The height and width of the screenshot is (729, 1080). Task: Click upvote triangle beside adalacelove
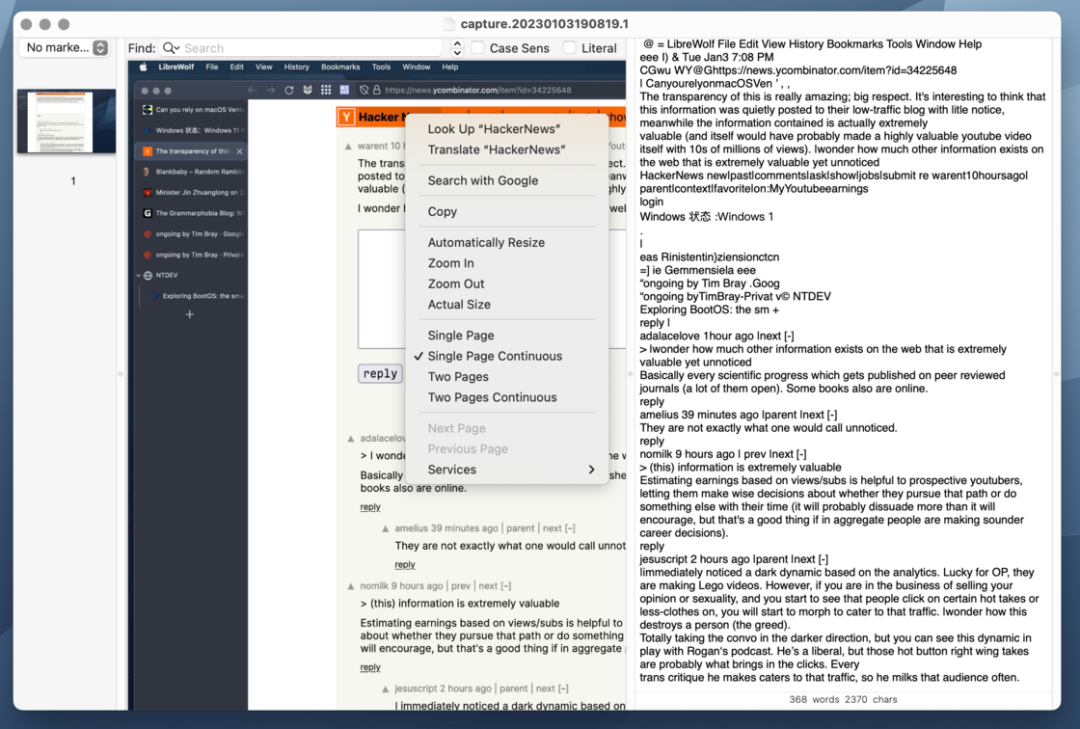[351, 438]
